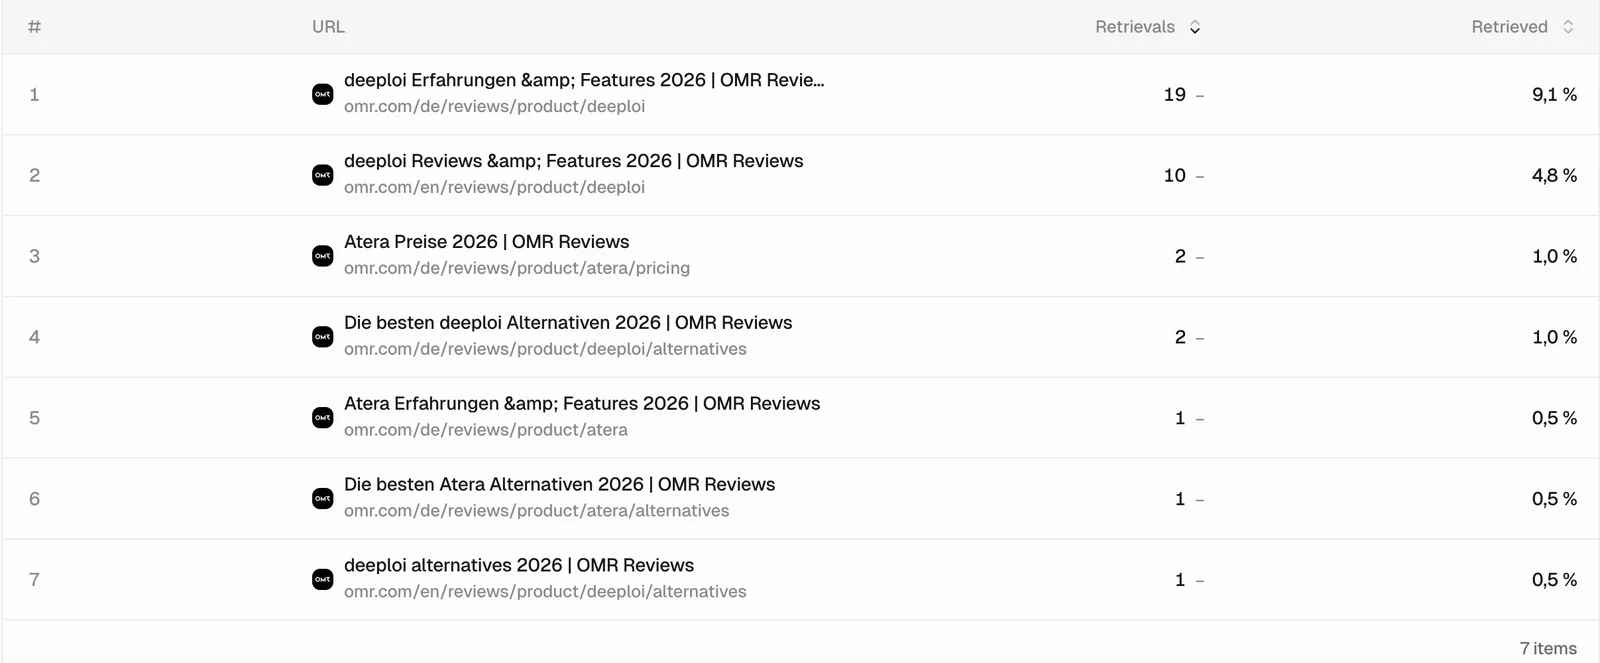Click the 7 items count label
1600x663 pixels.
pyautogui.click(x=1548, y=649)
